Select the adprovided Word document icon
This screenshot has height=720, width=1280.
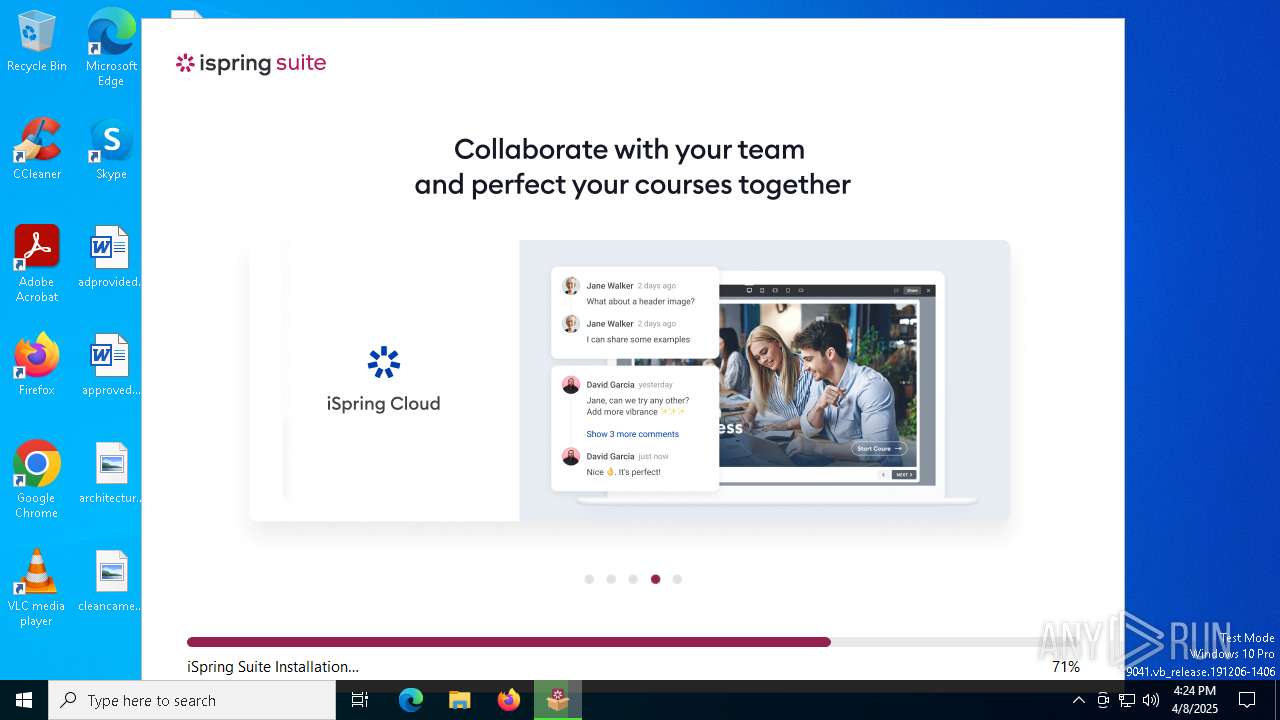point(110,257)
